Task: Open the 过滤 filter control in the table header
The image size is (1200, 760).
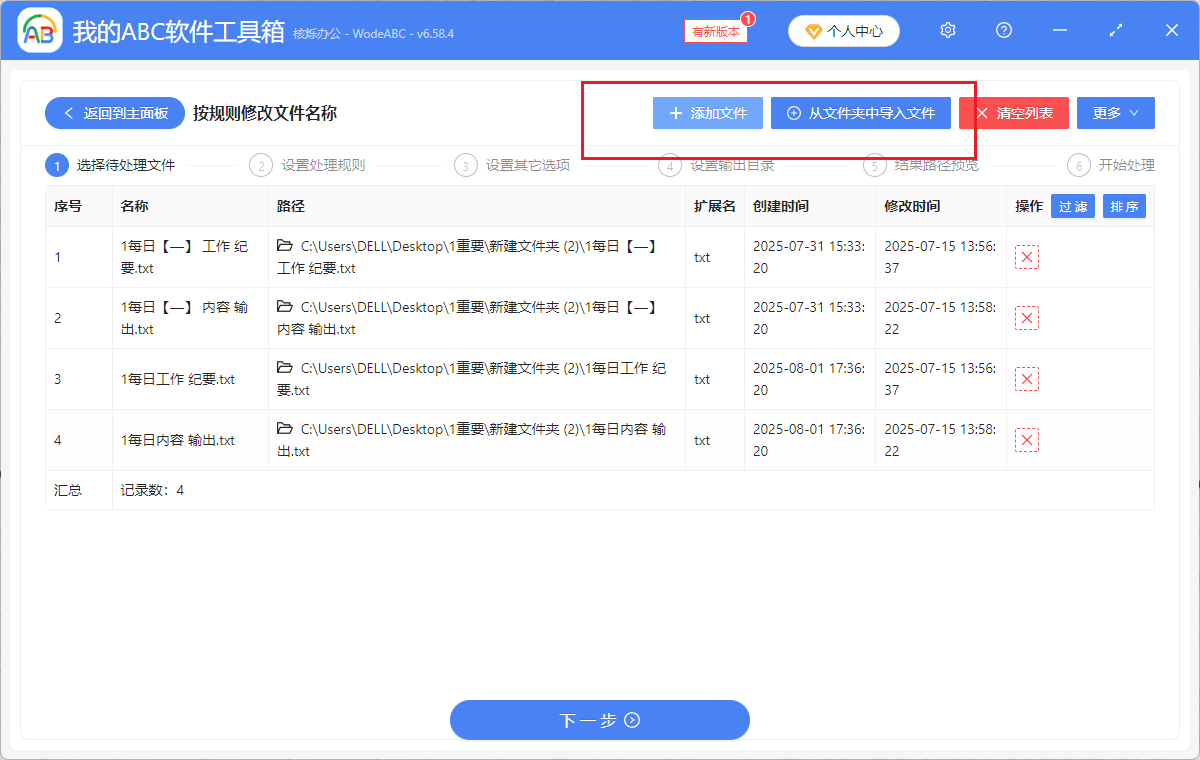Action: [1072, 206]
